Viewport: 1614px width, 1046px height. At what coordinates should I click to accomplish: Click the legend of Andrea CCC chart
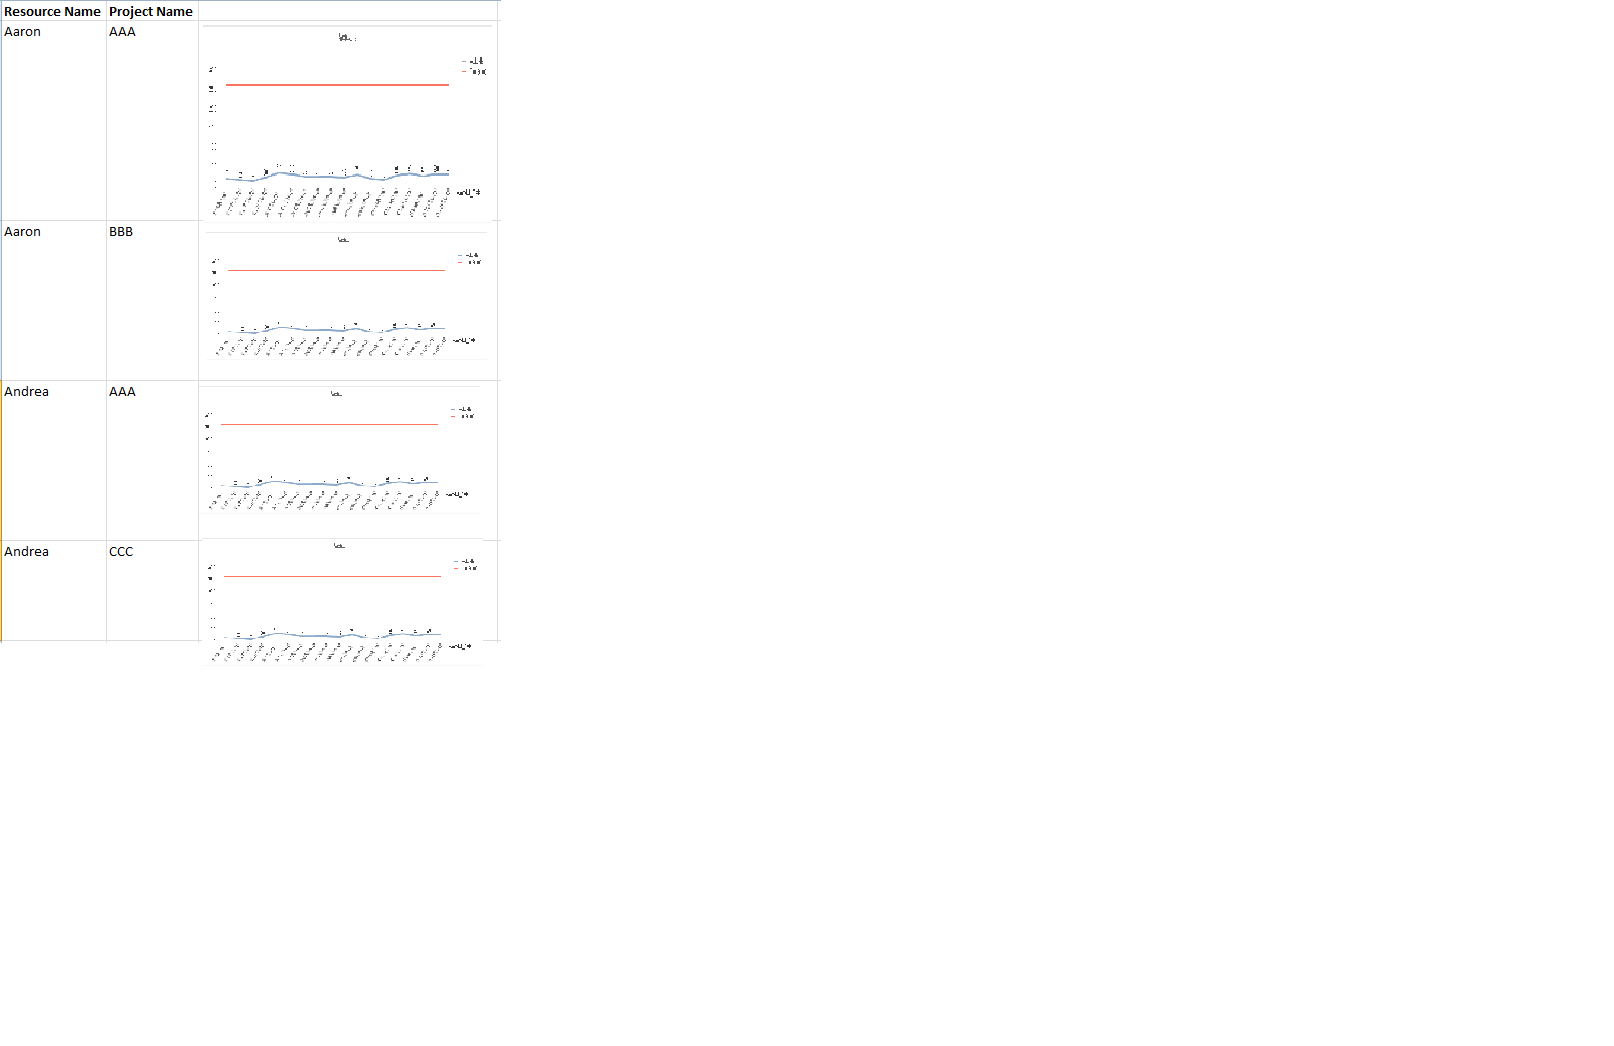tap(465, 564)
